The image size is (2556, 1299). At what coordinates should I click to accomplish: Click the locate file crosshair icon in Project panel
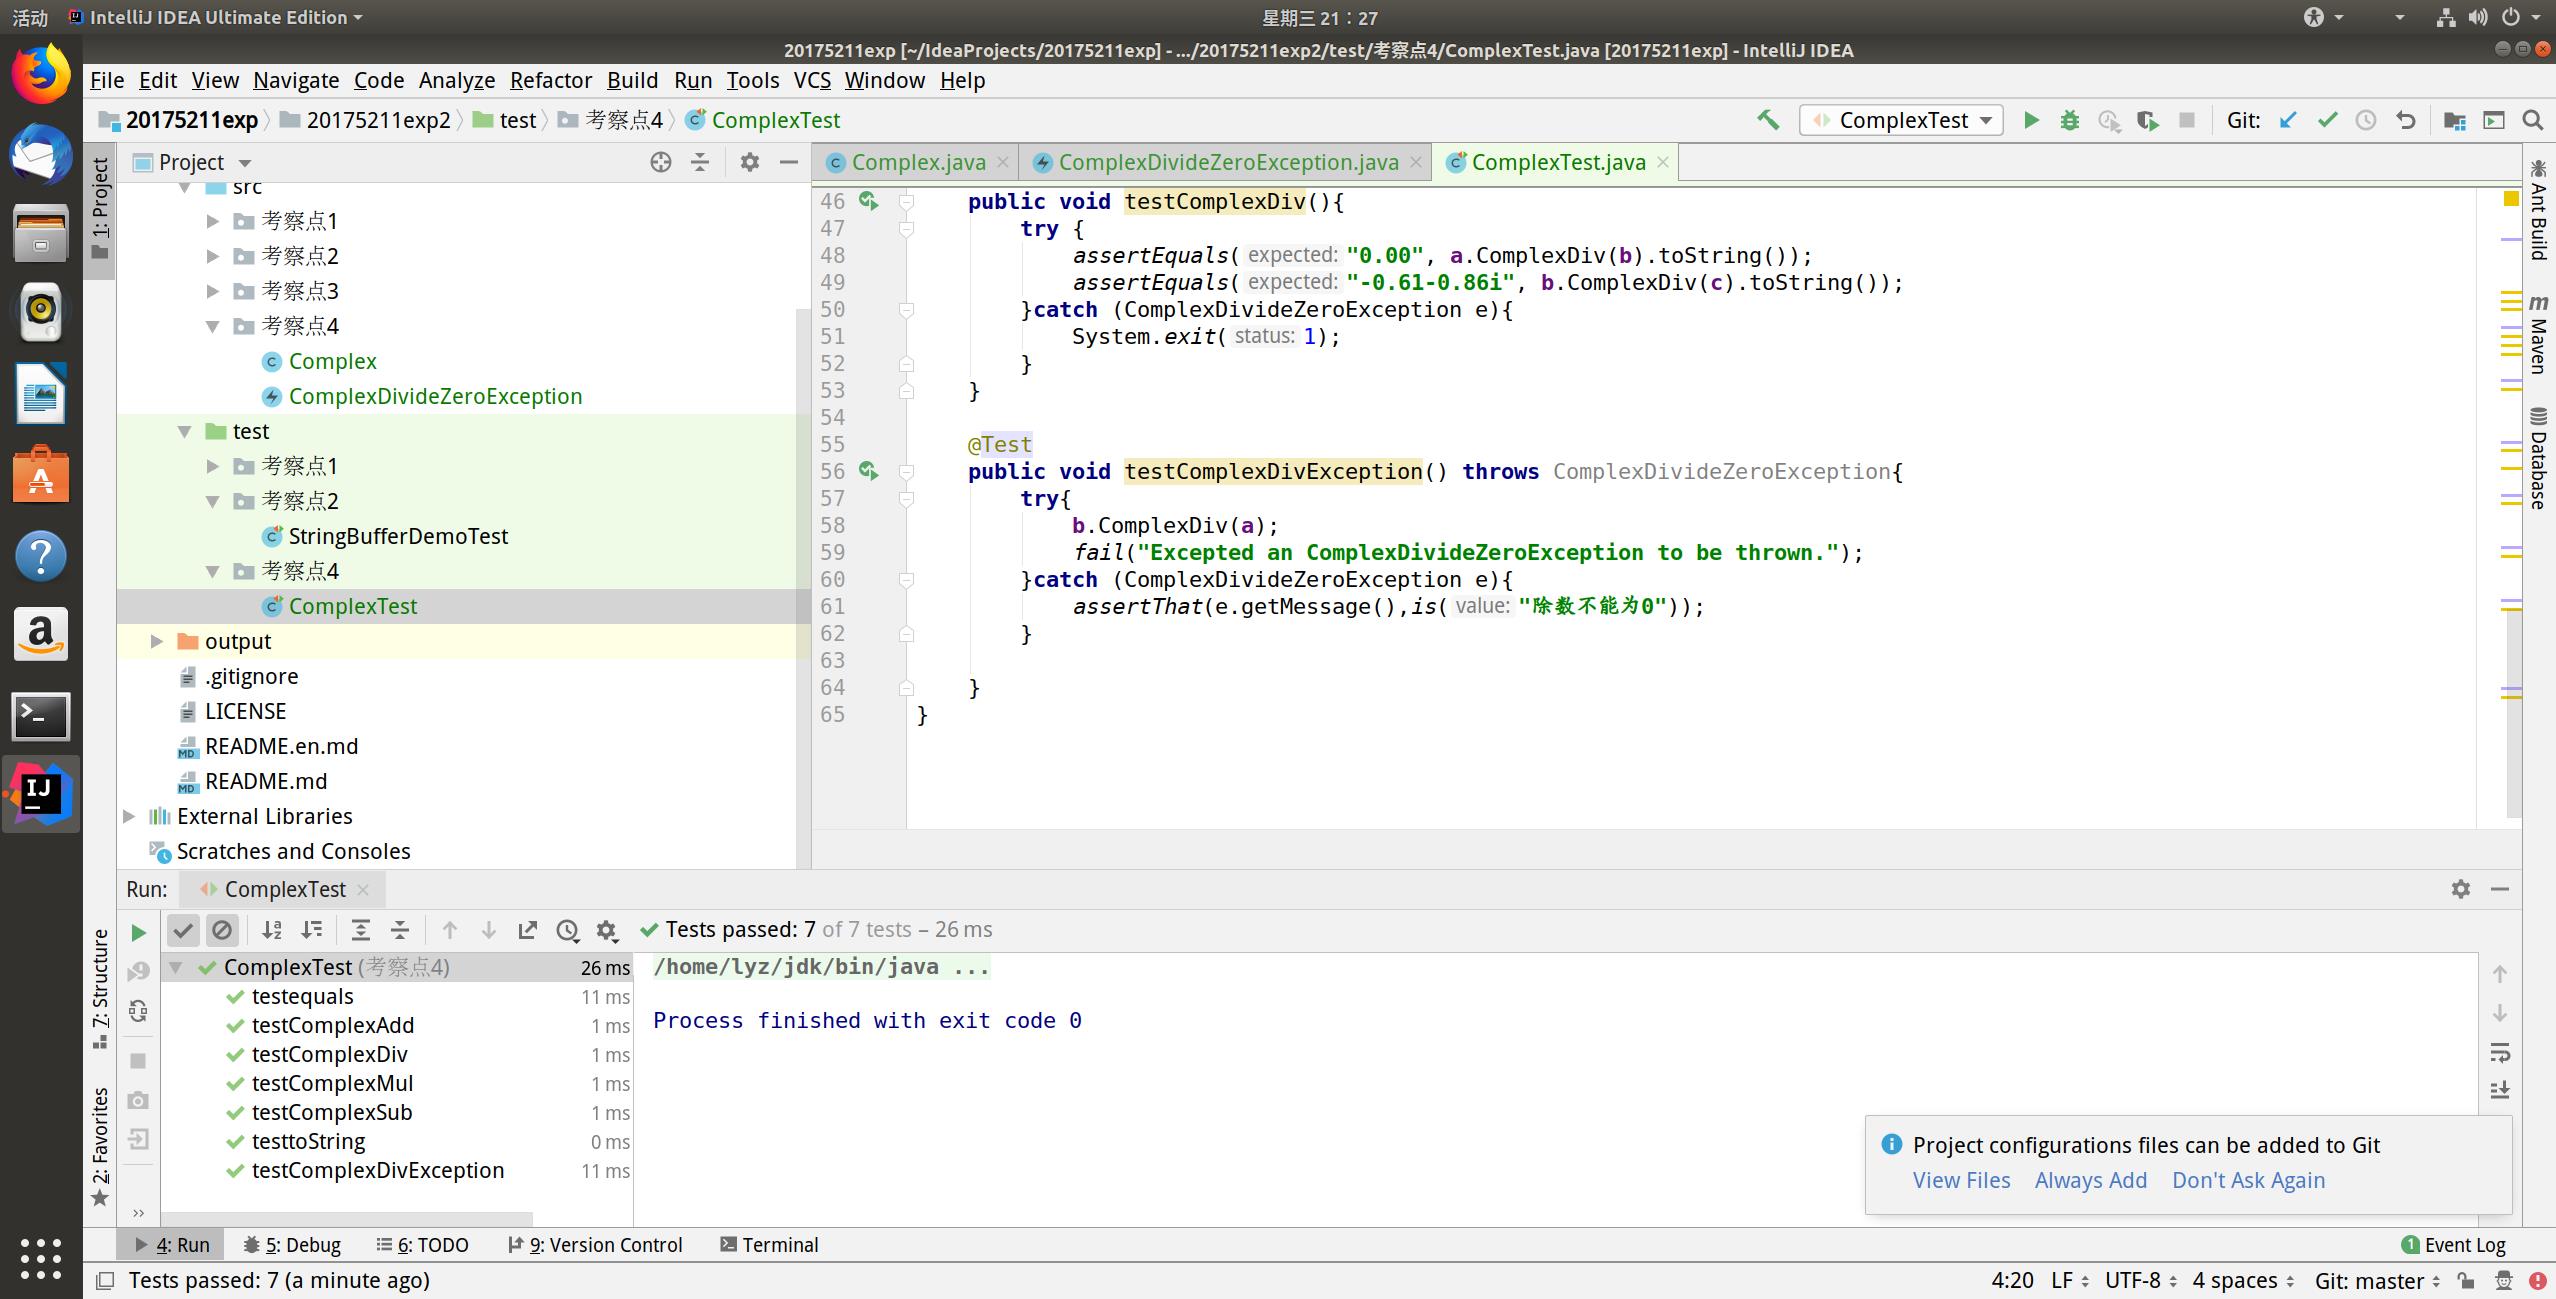660,162
